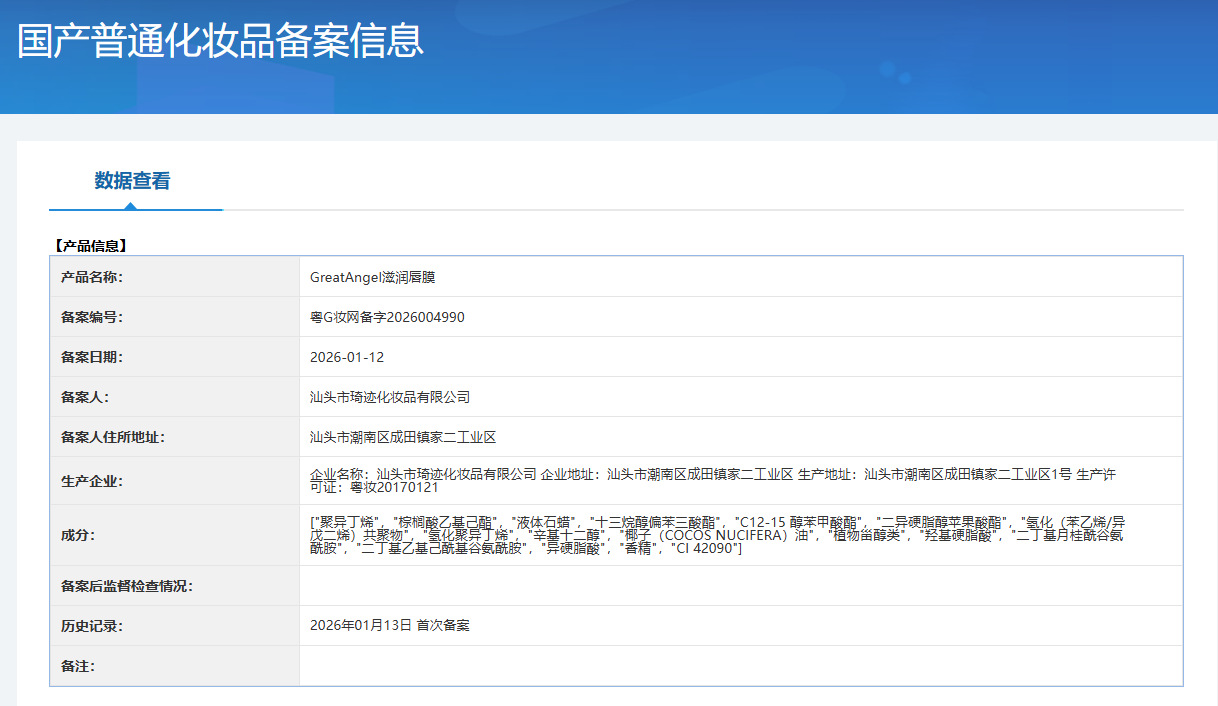Click history entry 2026年01月13日 首次备案
The width and height of the screenshot is (1218, 706).
[x=390, y=626]
